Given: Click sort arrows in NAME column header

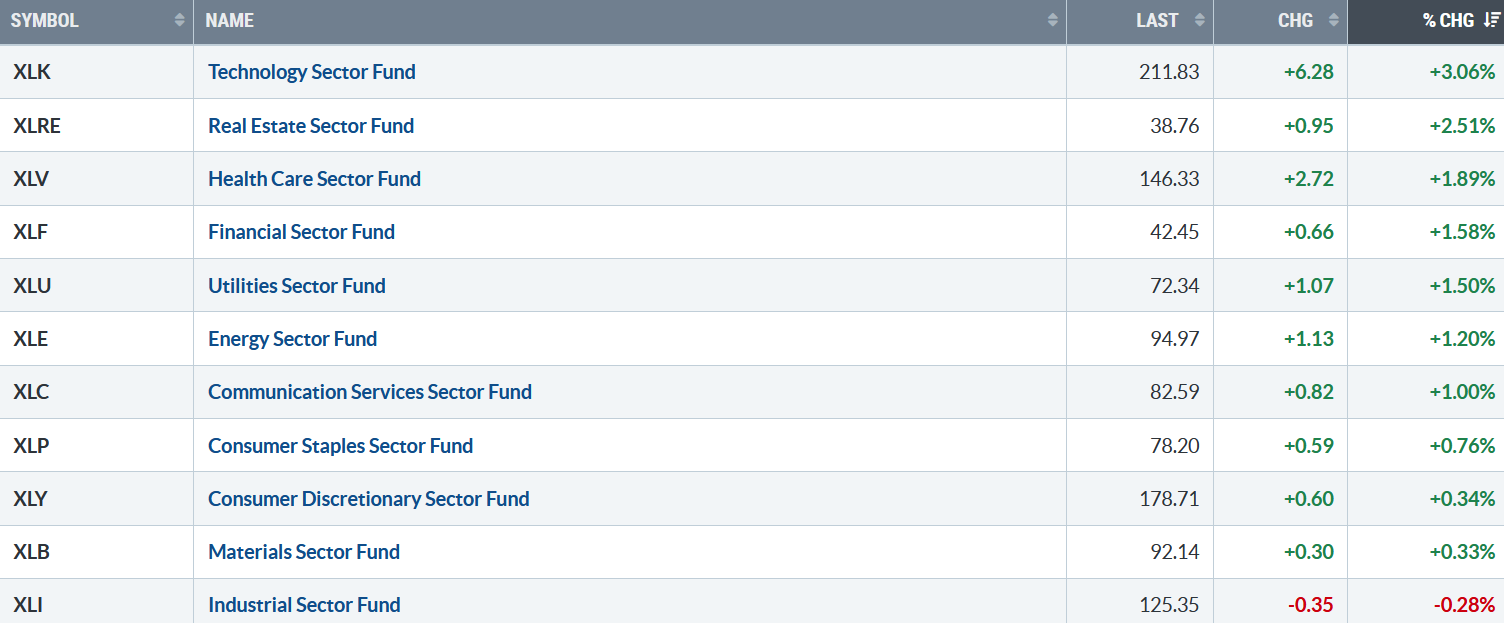Looking at the screenshot, I should pos(1052,20).
